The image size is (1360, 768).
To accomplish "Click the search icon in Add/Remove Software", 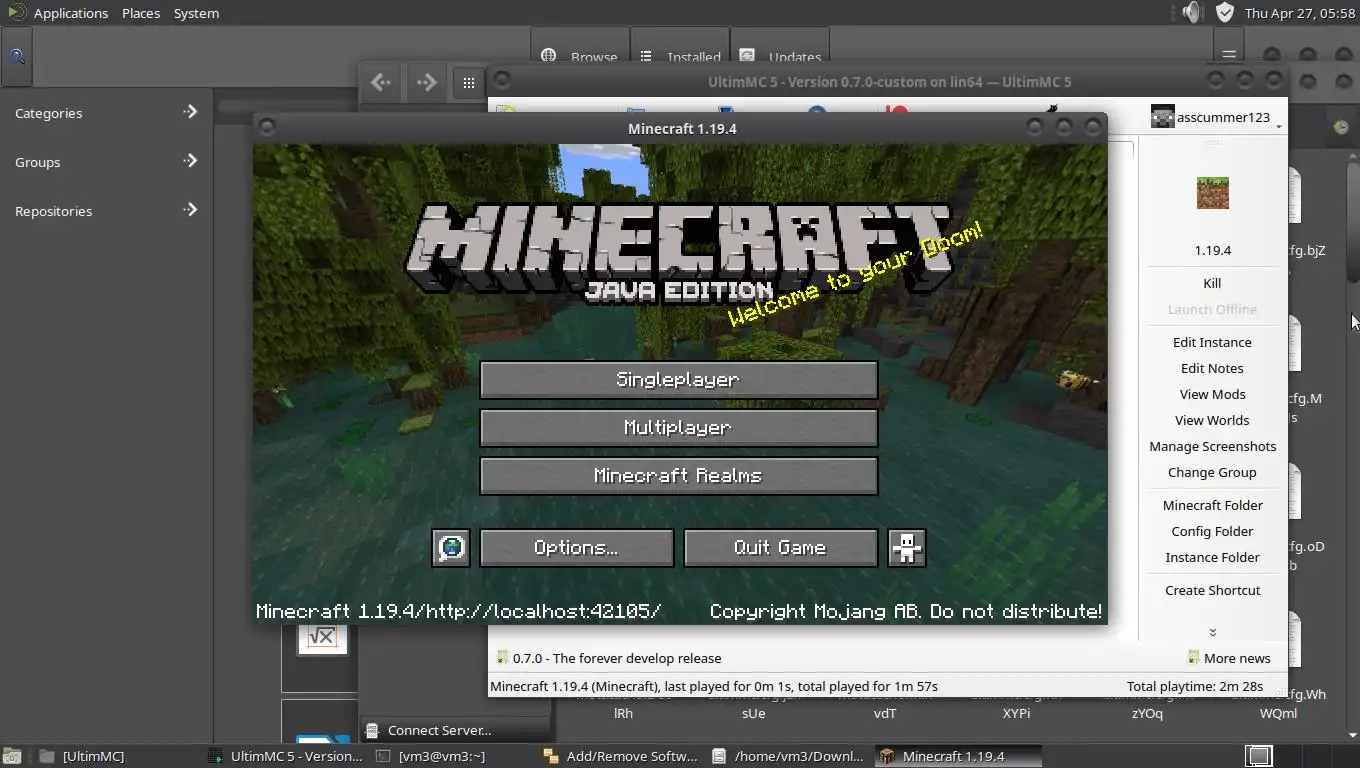I will tap(17, 56).
